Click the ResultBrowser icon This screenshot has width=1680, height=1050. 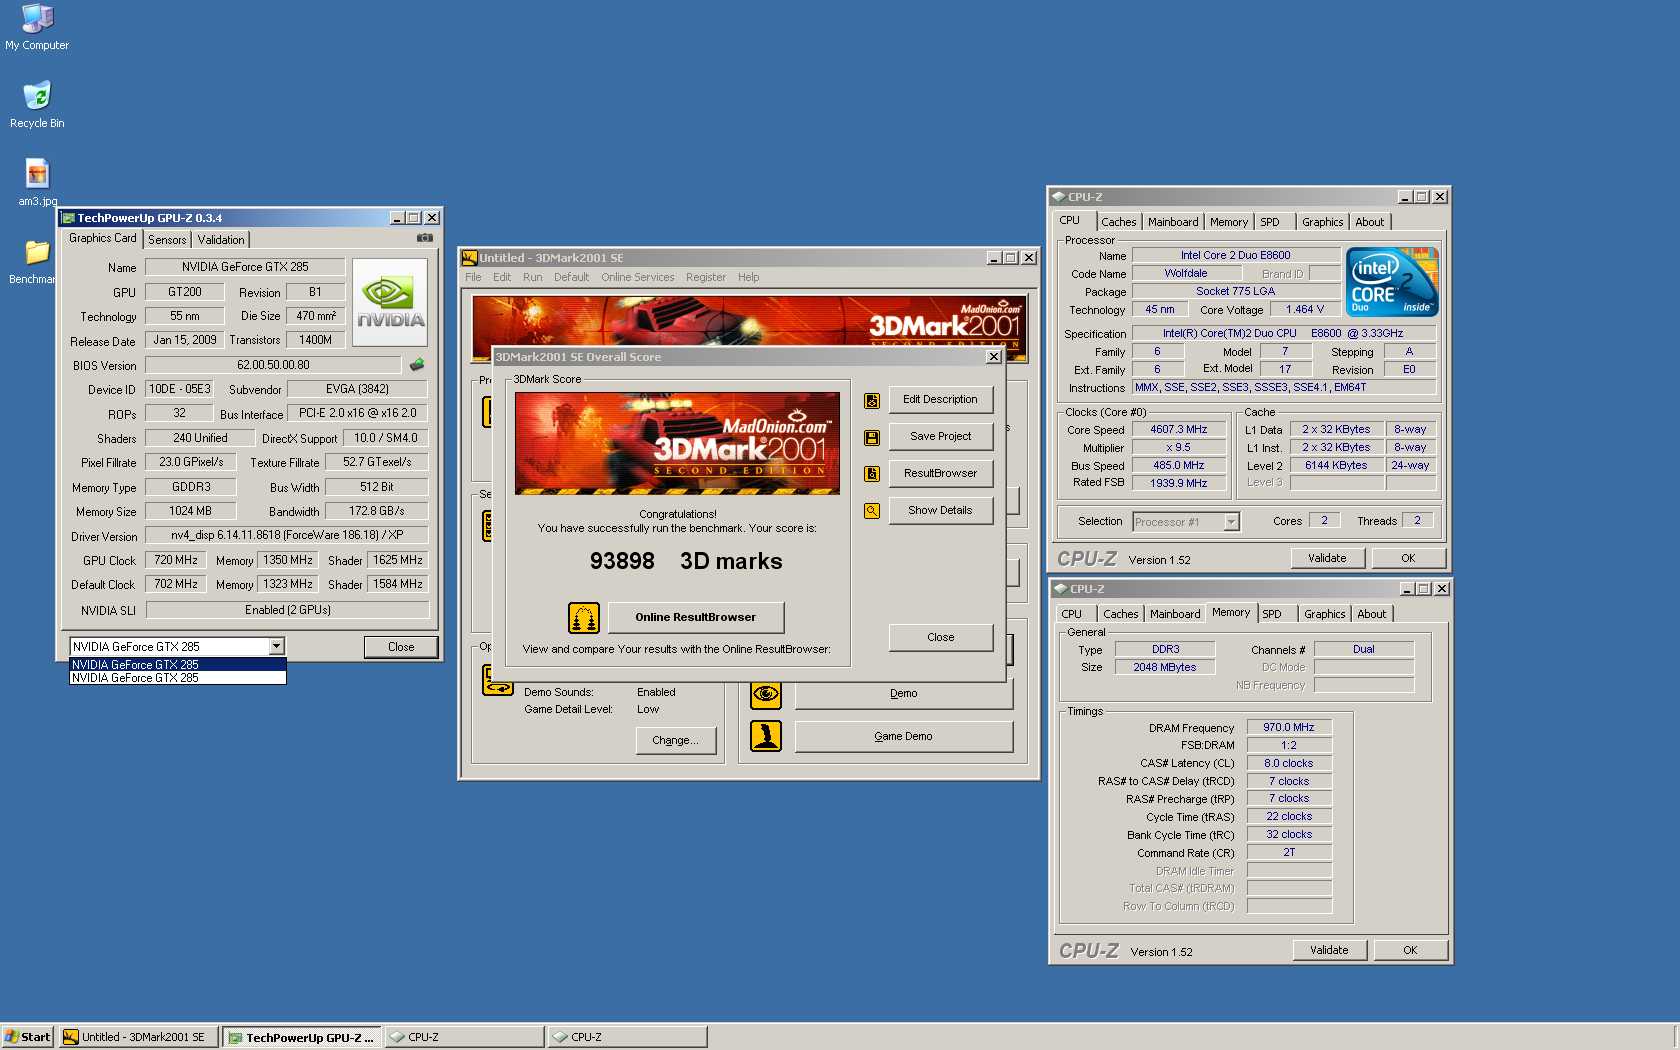(872, 474)
